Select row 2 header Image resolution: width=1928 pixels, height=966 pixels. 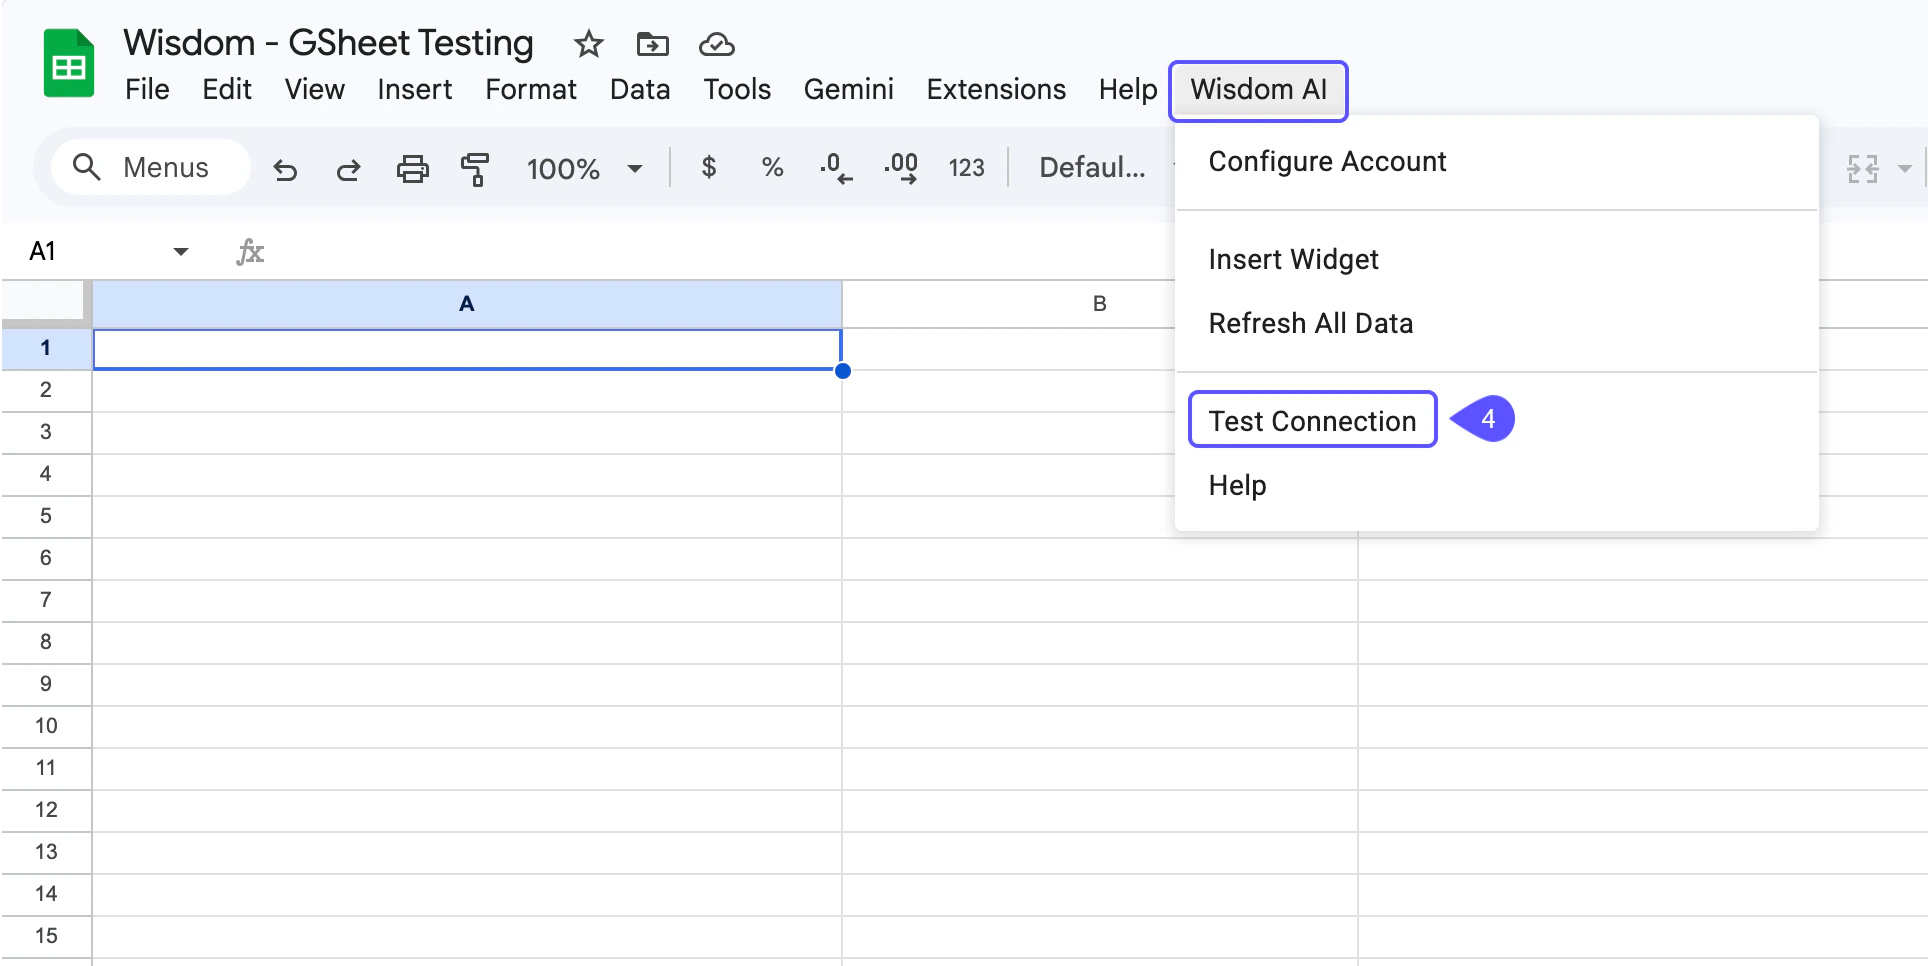tap(46, 390)
